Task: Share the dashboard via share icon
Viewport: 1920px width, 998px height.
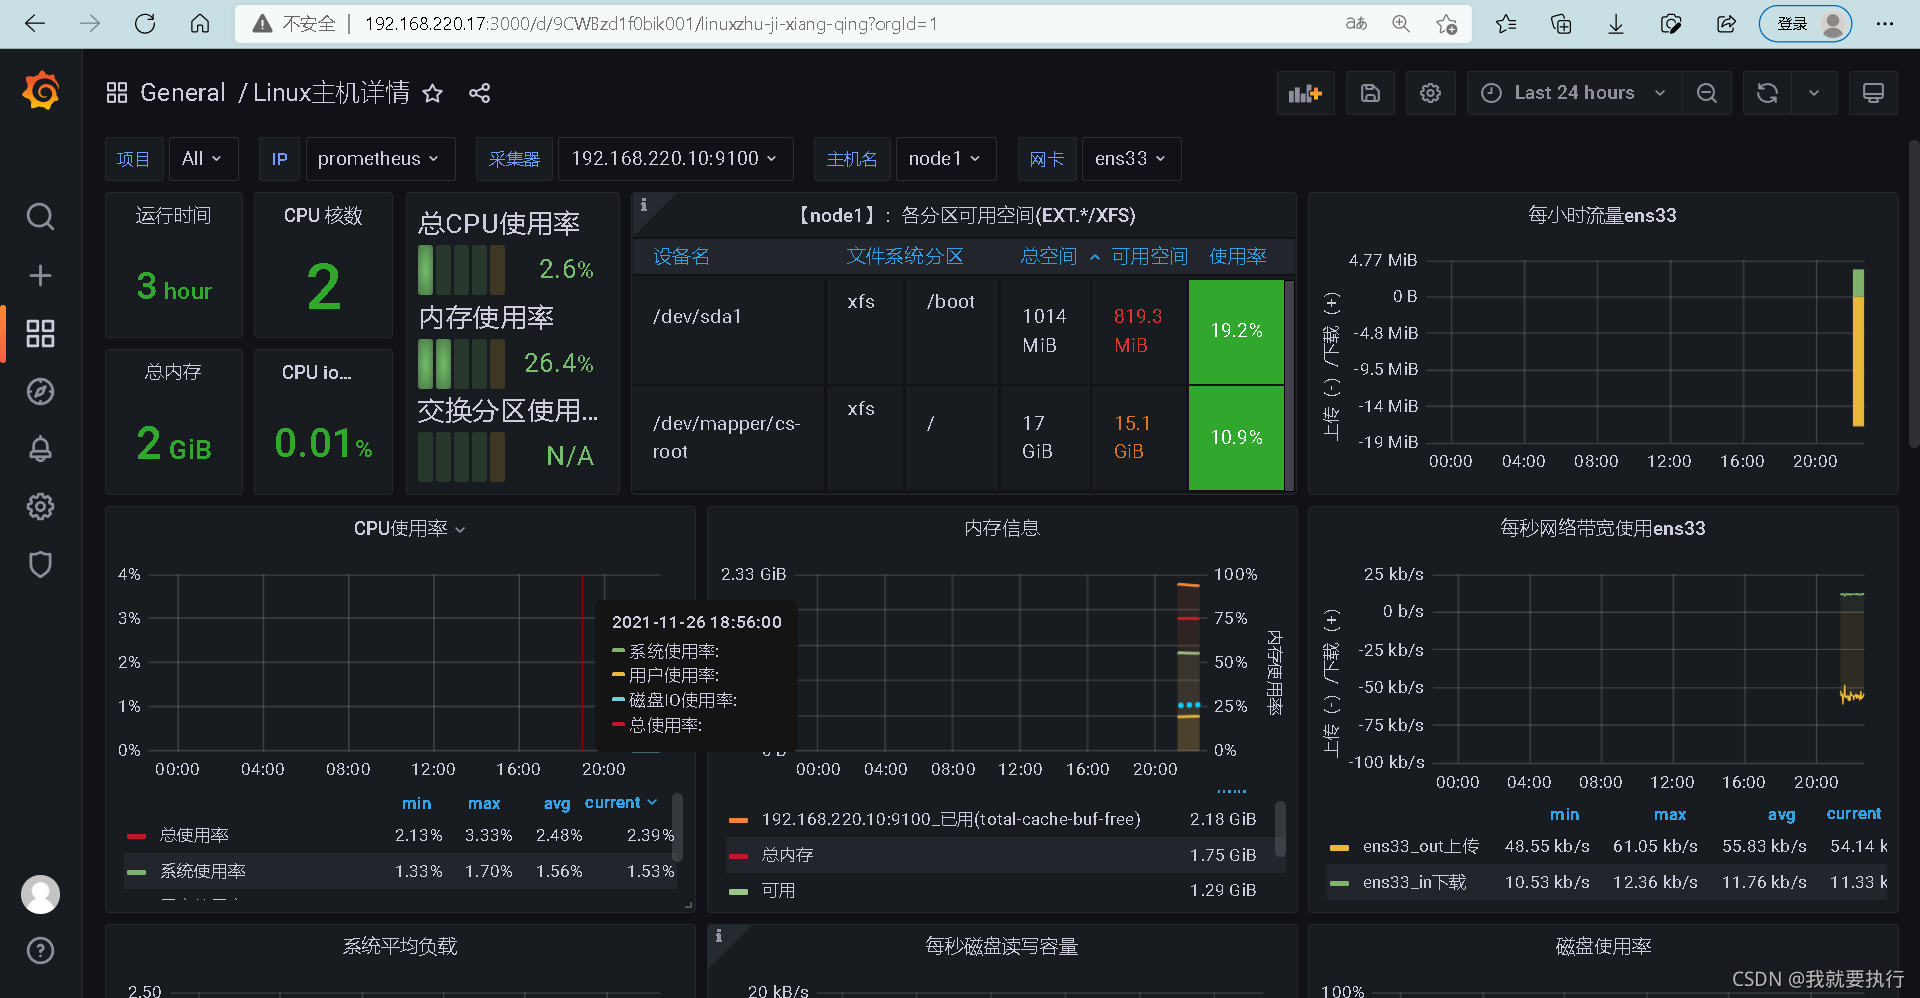Action: coord(479,93)
